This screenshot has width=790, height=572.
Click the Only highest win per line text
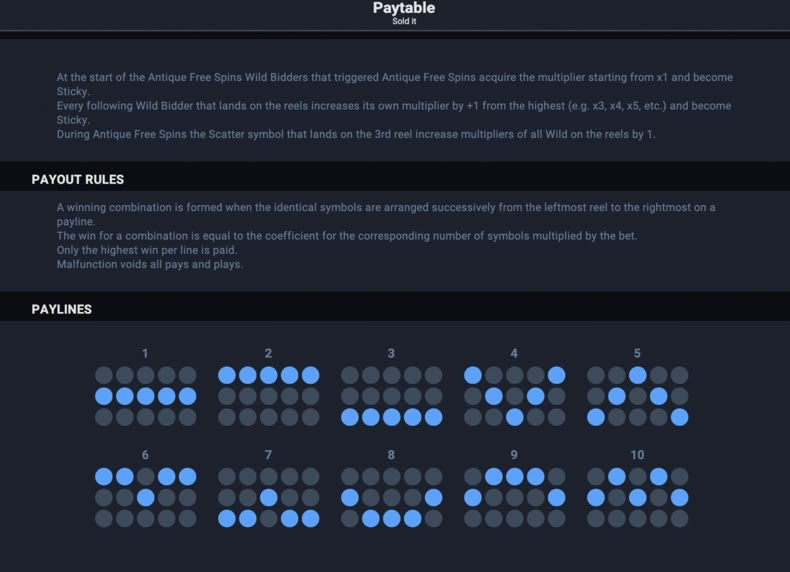point(147,250)
